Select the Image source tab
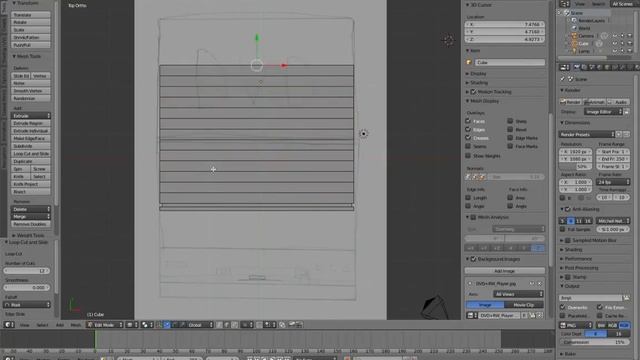Viewport: 640px width, 360px height. coord(485,305)
